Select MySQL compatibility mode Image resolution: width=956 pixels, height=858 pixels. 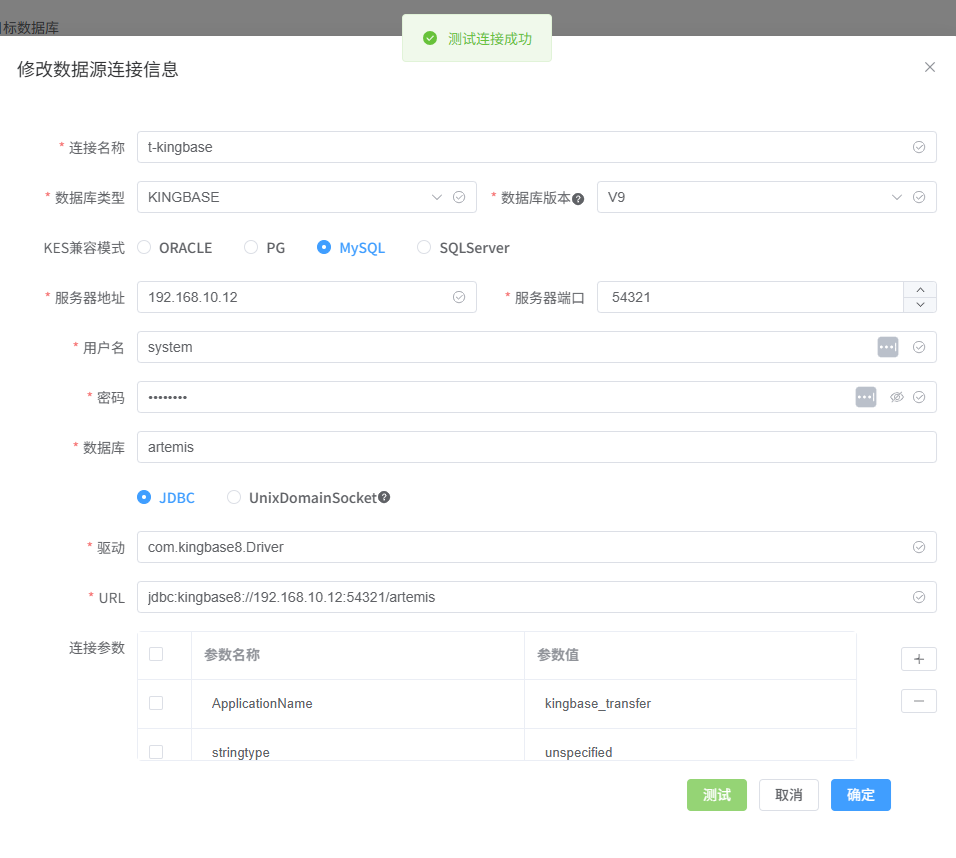(351, 248)
